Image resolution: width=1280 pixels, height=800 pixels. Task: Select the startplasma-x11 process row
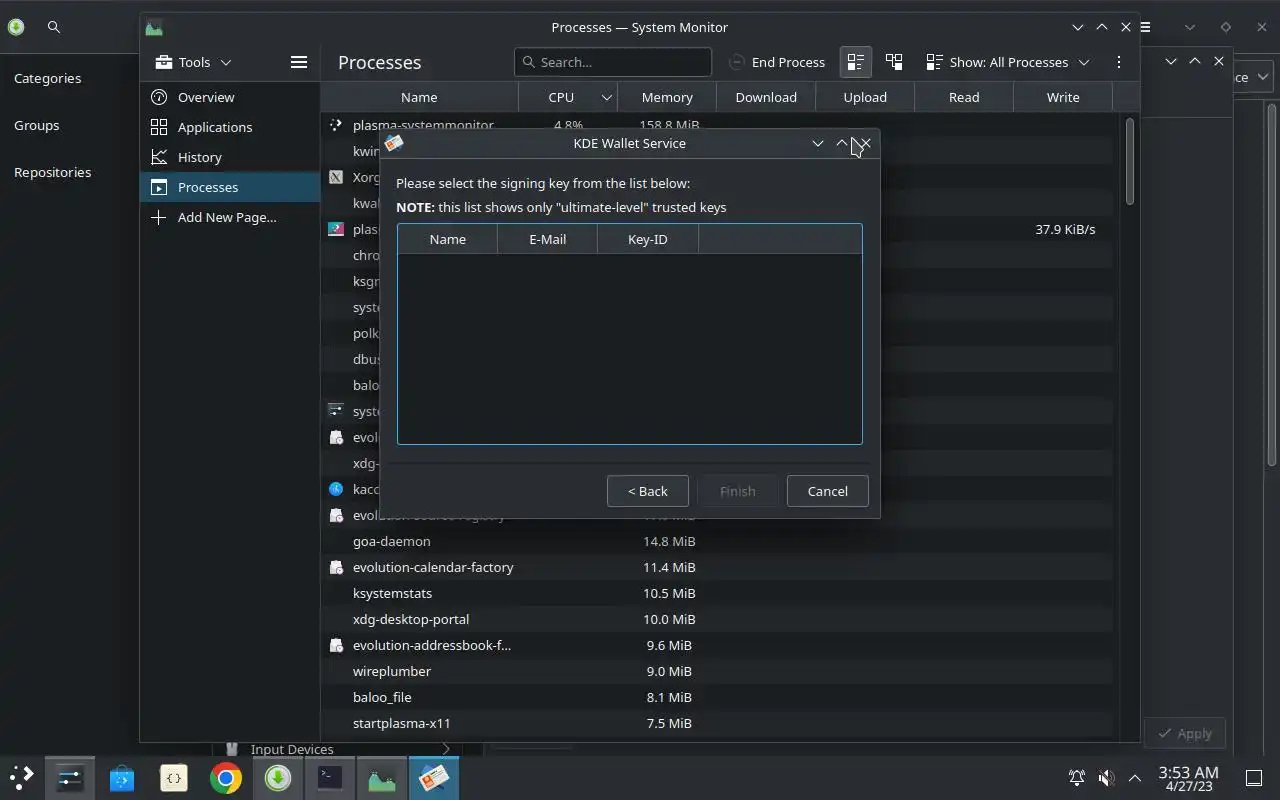click(716, 723)
